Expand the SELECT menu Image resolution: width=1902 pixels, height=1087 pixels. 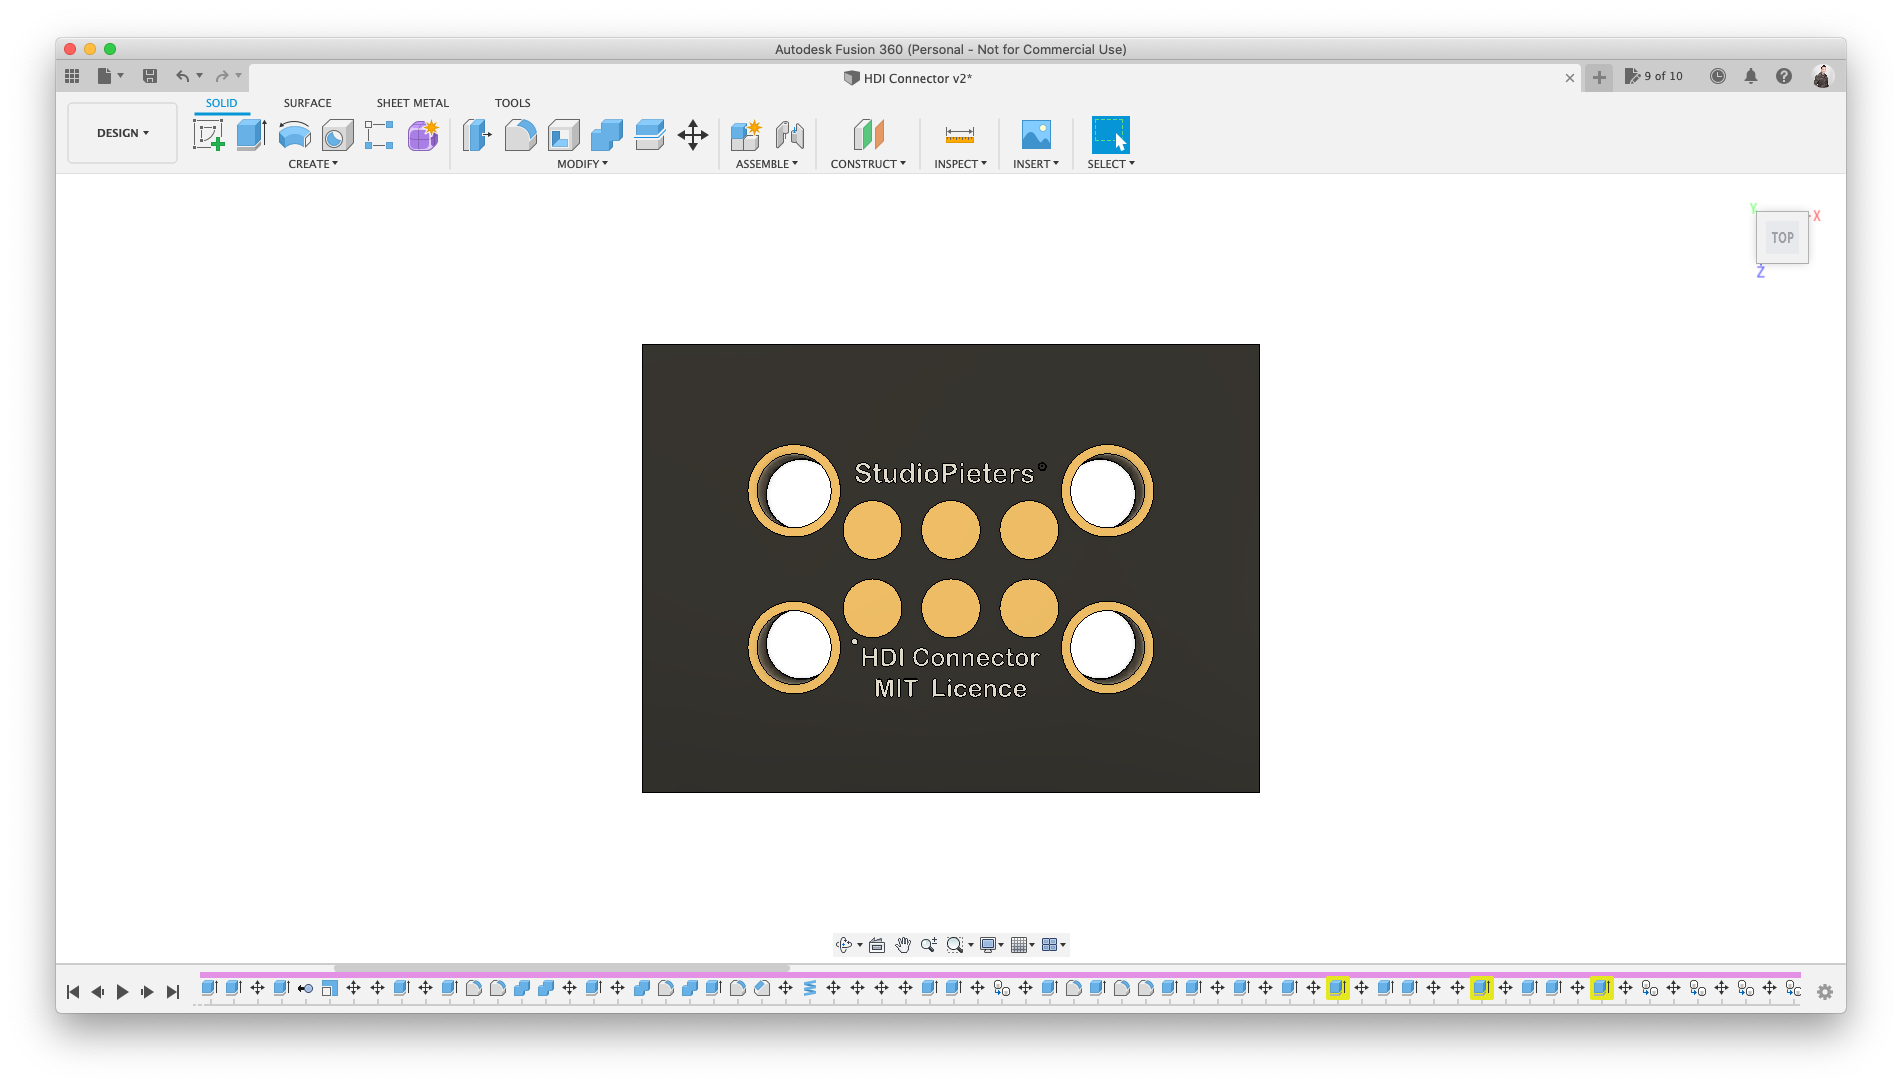[x=1111, y=164]
